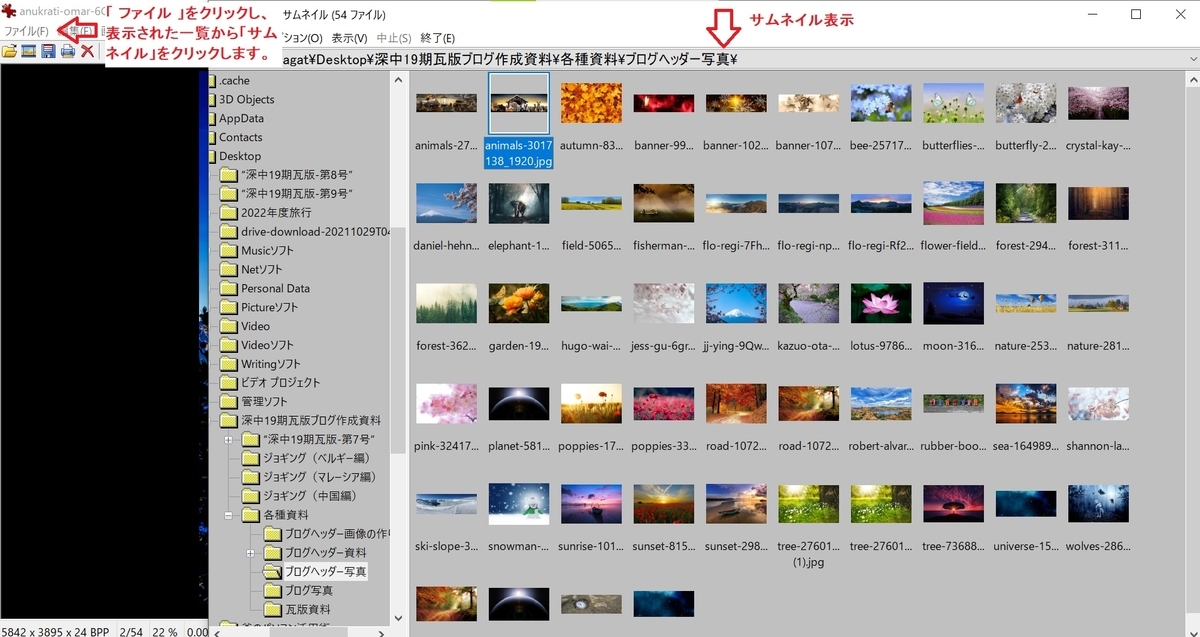Select the flower-field thumbnail

(x=954, y=203)
